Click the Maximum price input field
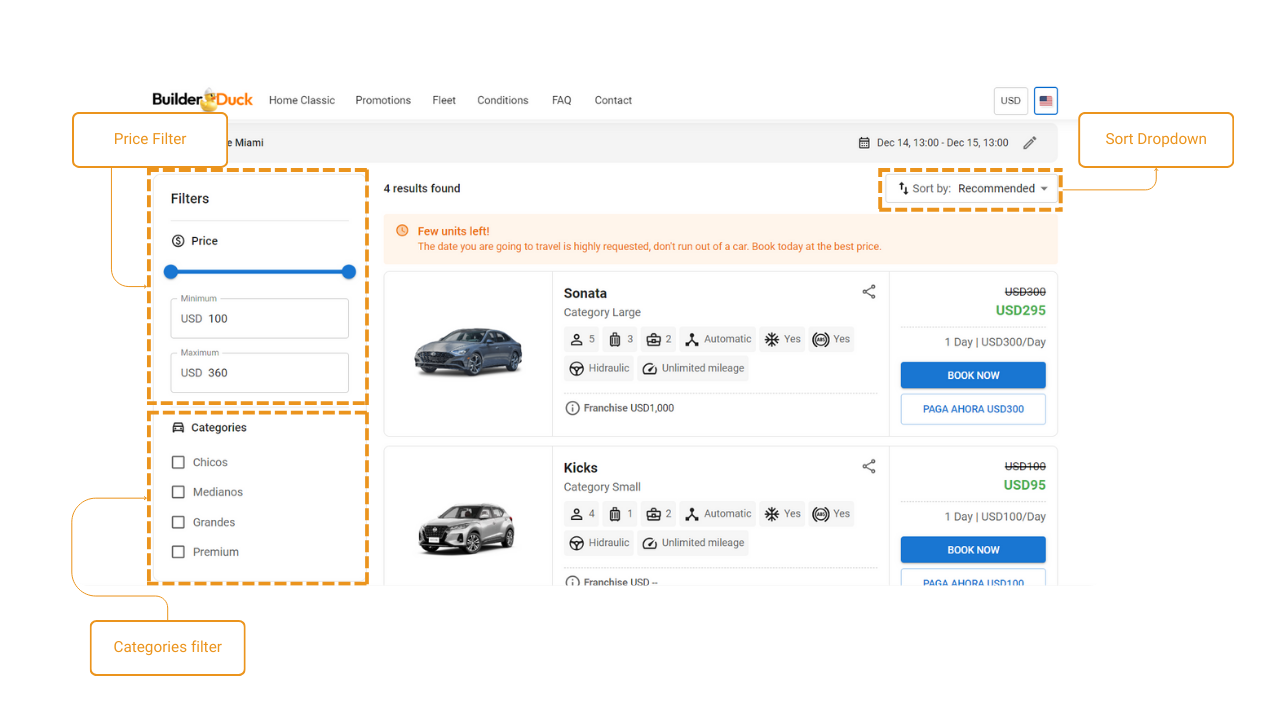The height and width of the screenshot is (720, 1280). (259, 373)
